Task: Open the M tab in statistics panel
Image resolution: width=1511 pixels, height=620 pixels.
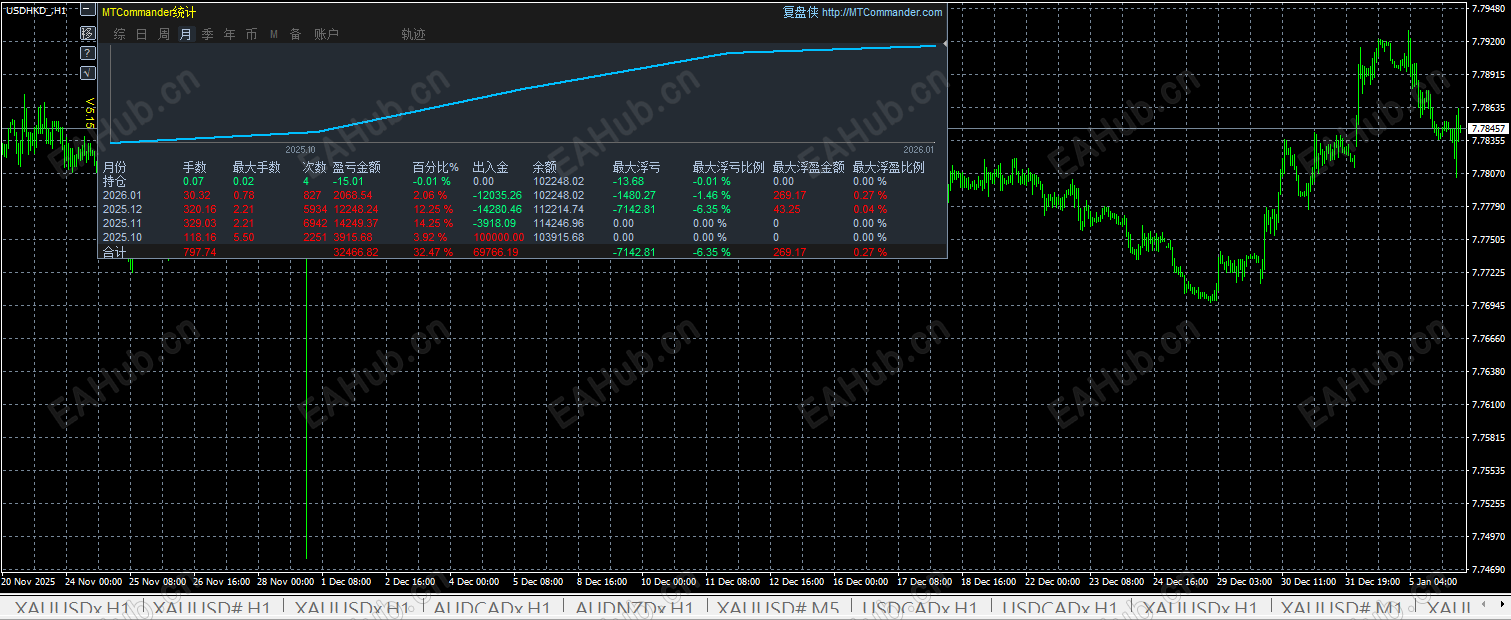Action: coord(274,34)
